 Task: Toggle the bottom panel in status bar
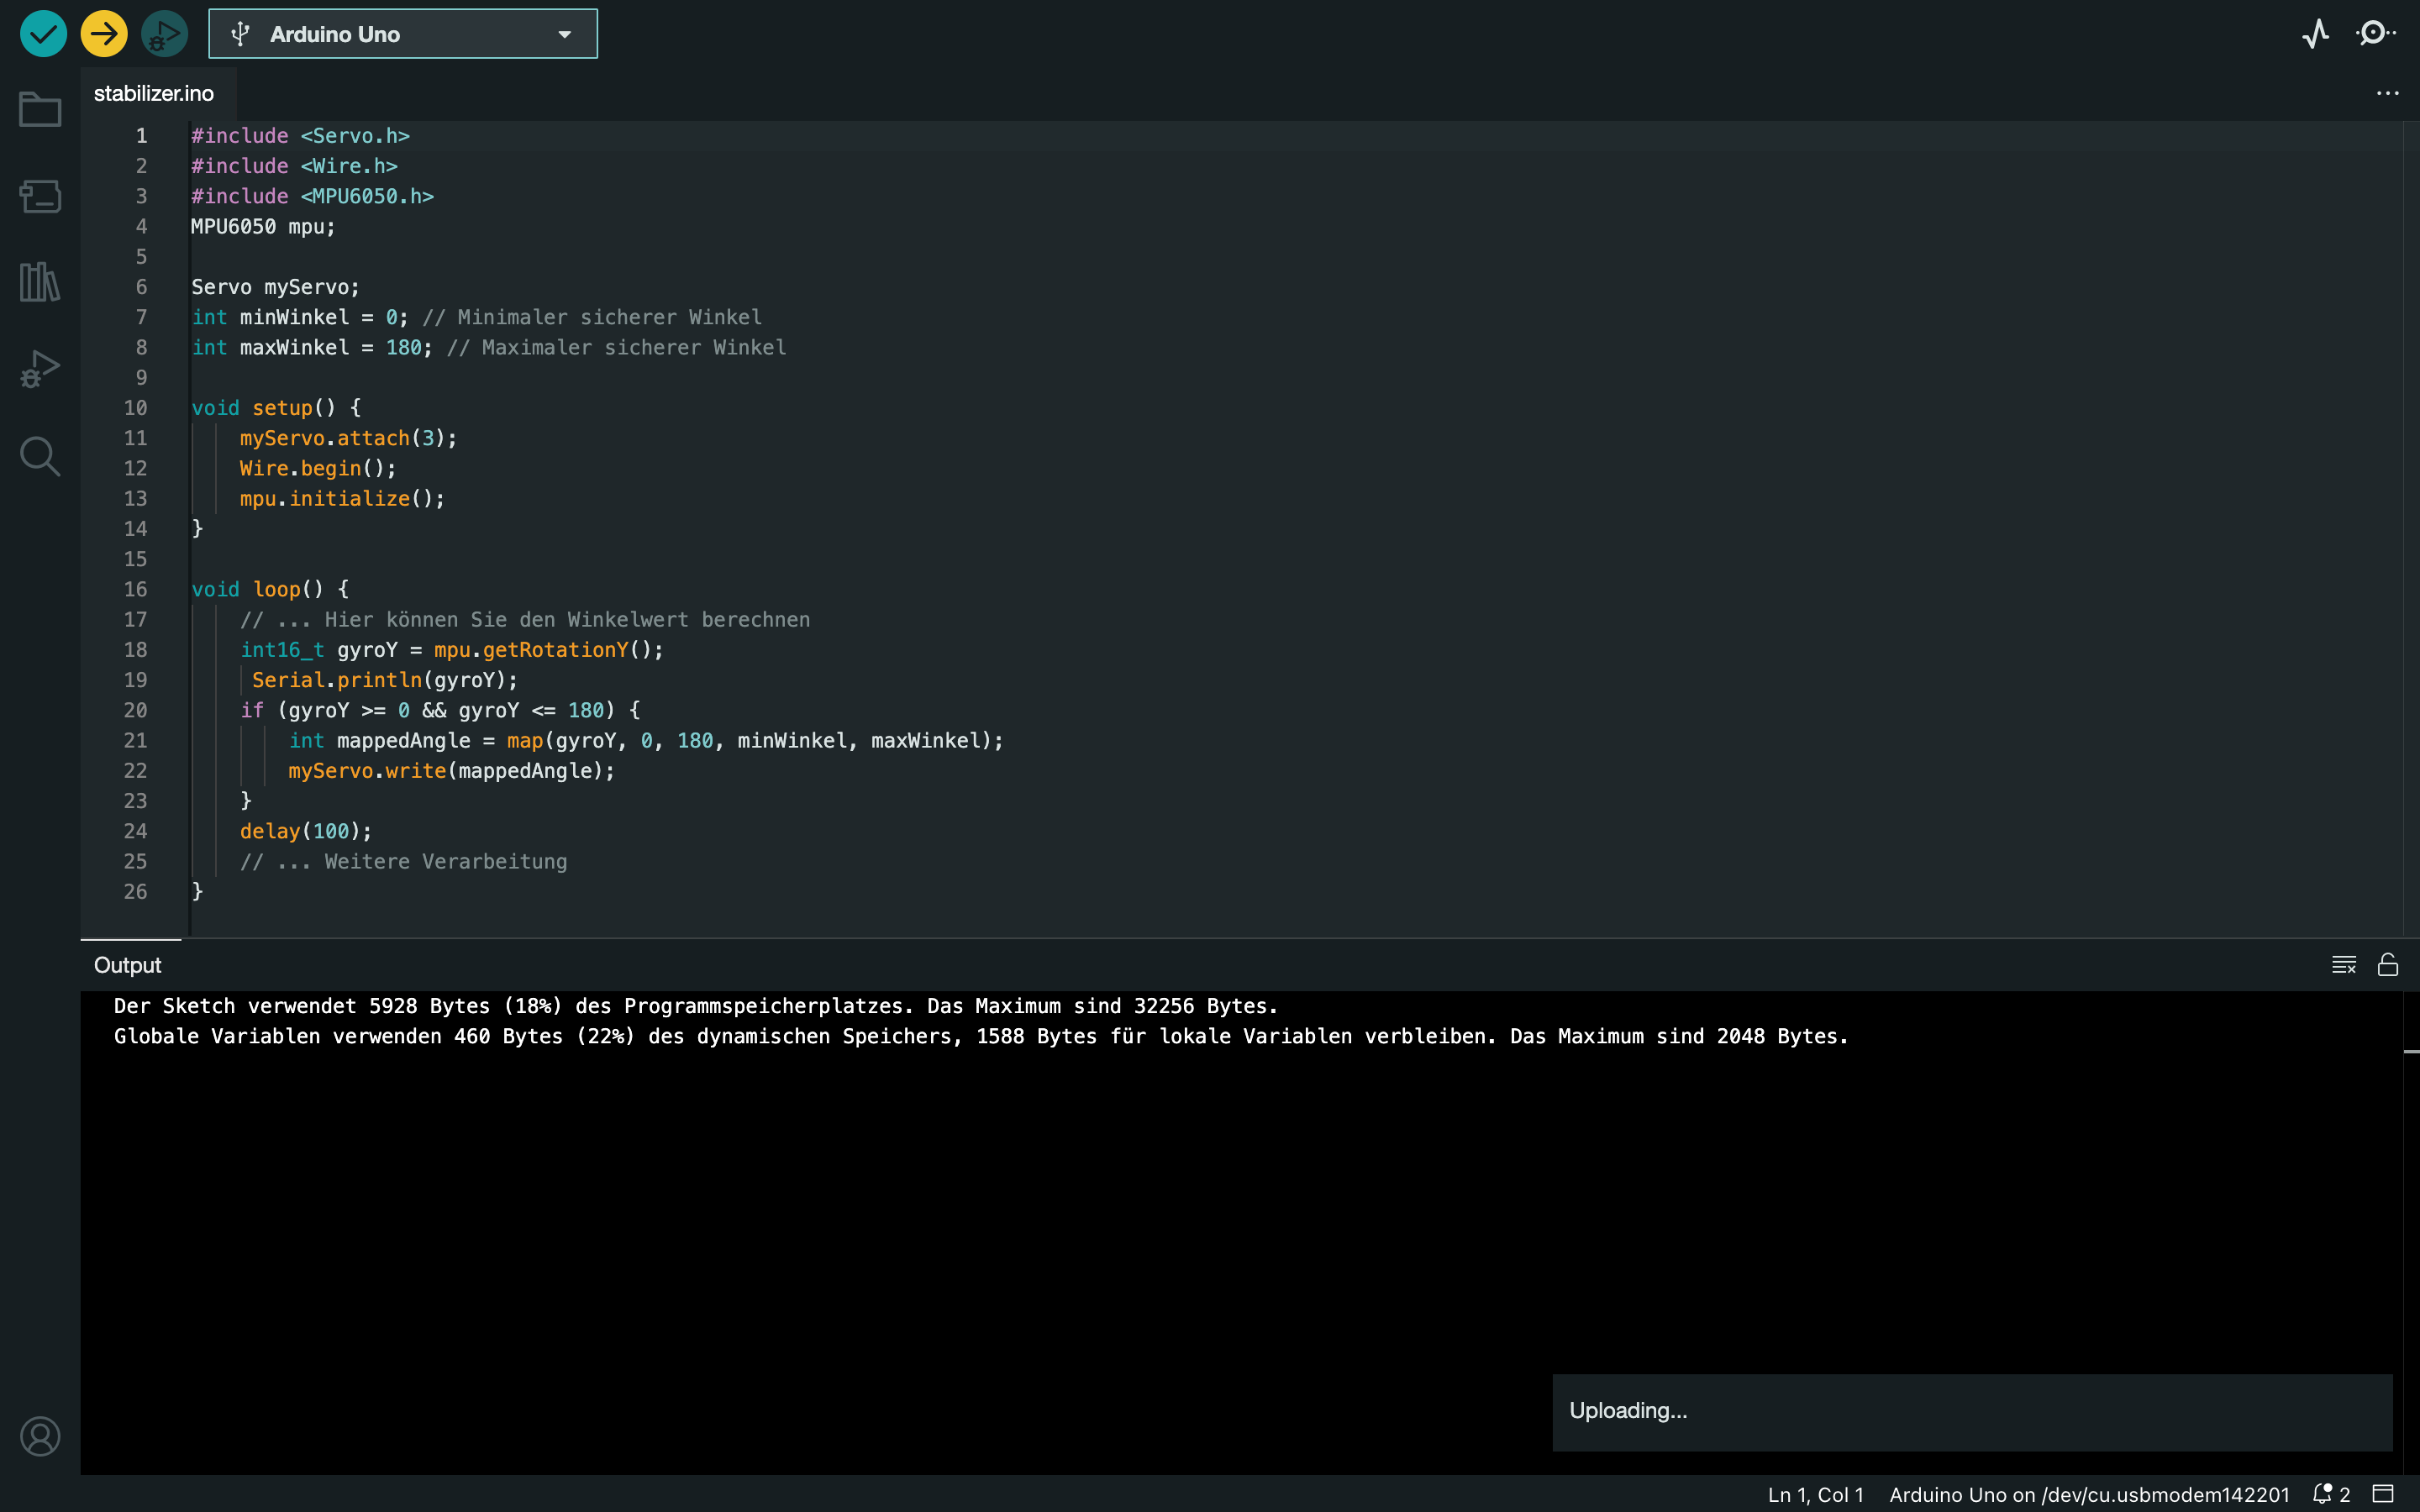pyautogui.click(x=2384, y=1494)
